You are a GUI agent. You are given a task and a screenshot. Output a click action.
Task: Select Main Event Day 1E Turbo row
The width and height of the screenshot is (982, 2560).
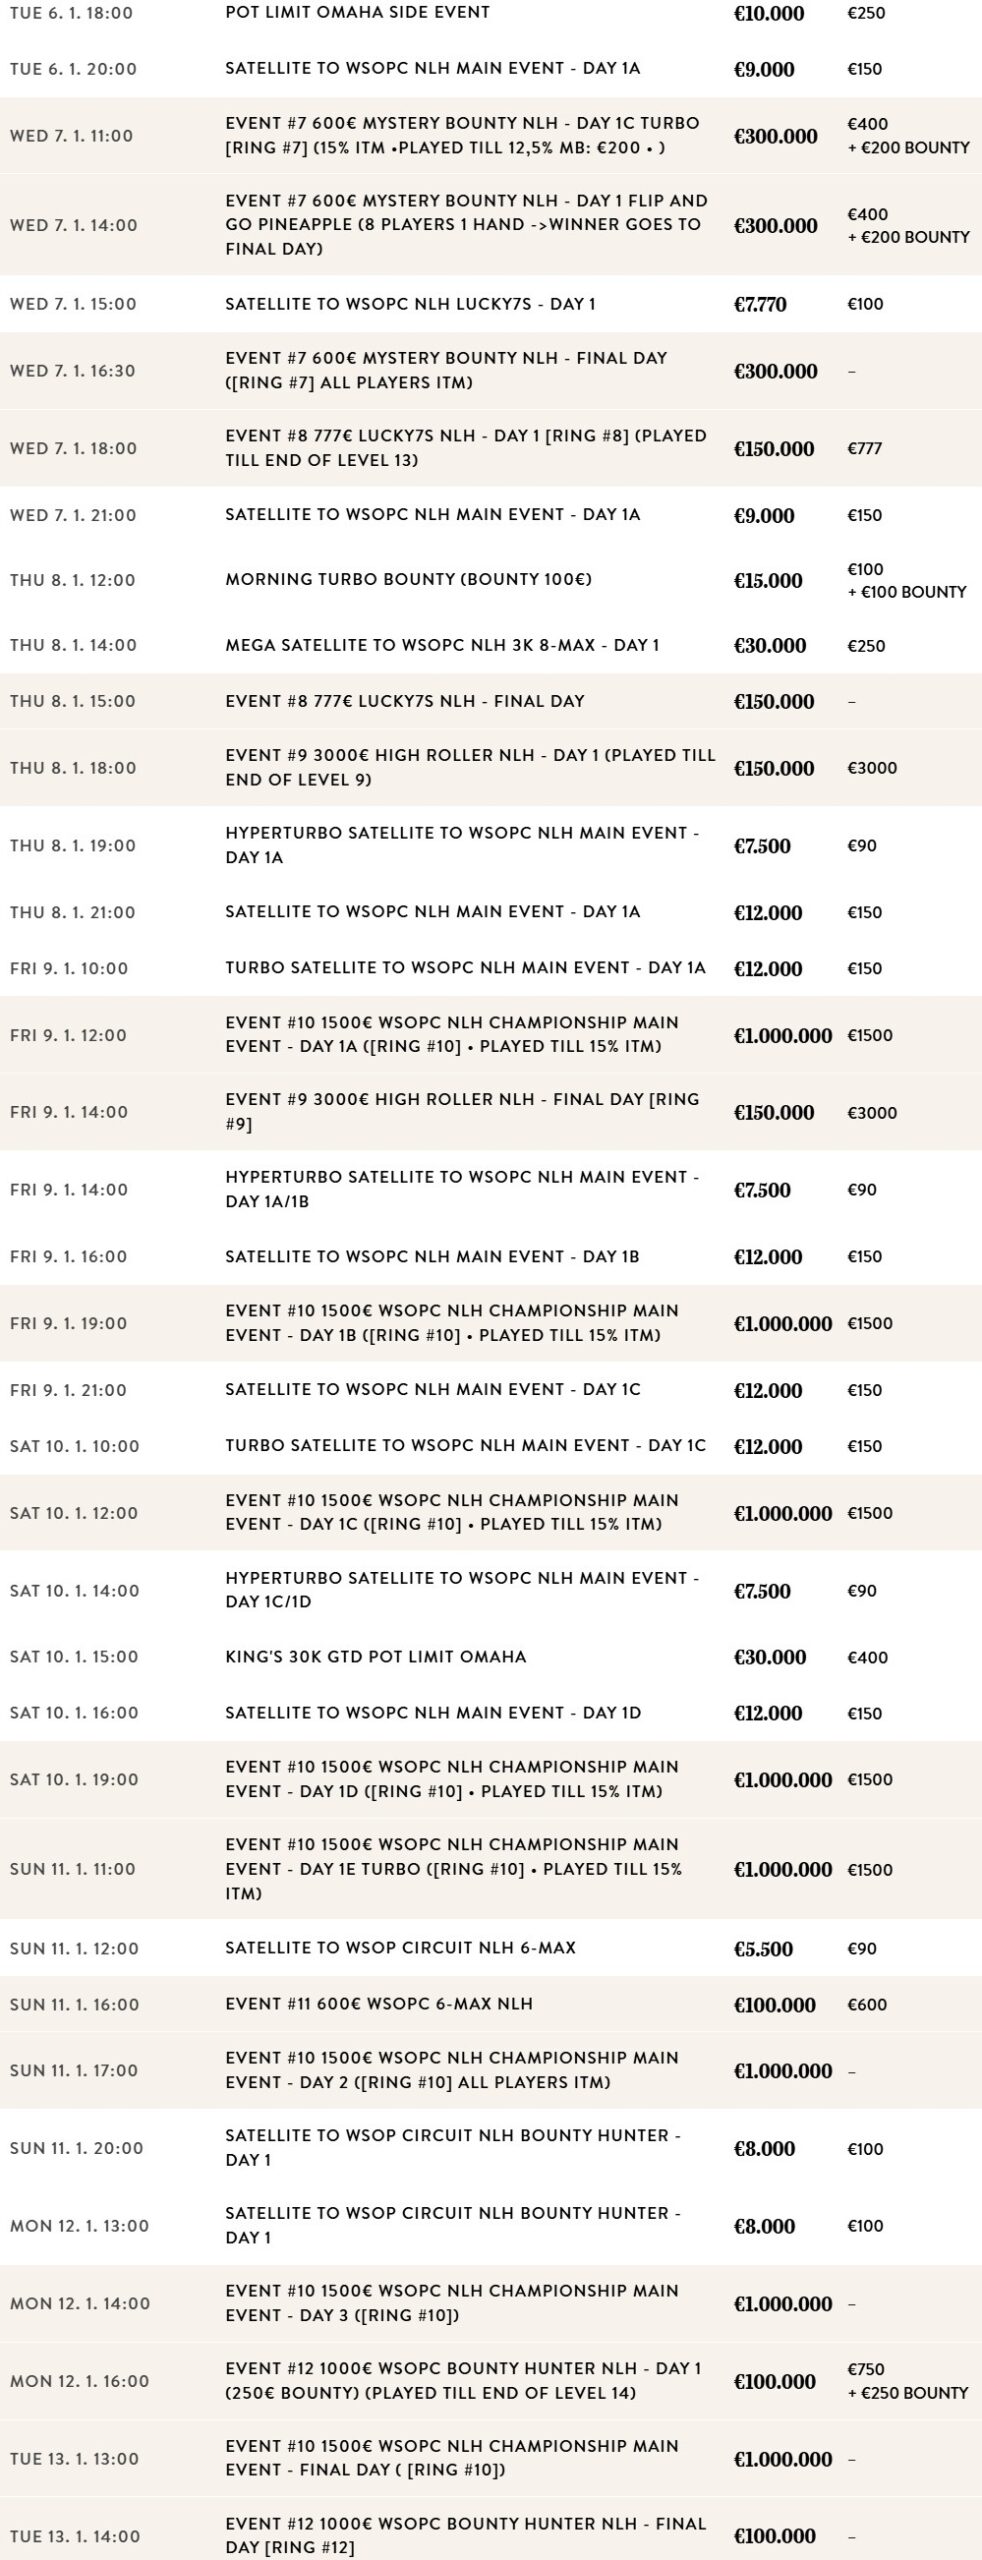(454, 1869)
